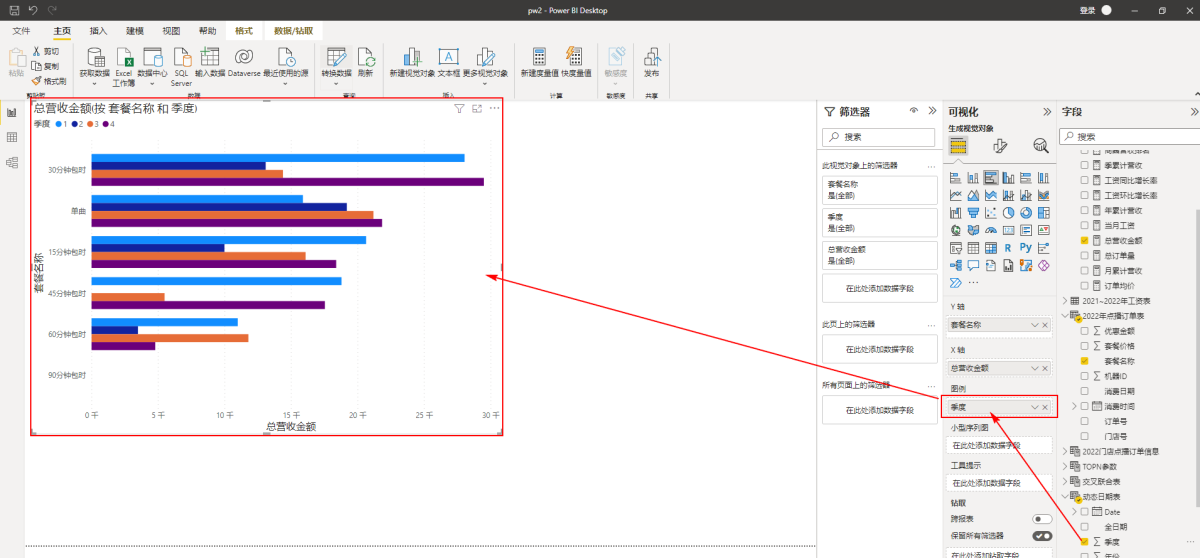Image resolution: width=1200 pixels, height=558 pixels.
Task: Create a 快度量值 (Quick measure)
Action: tap(575, 62)
